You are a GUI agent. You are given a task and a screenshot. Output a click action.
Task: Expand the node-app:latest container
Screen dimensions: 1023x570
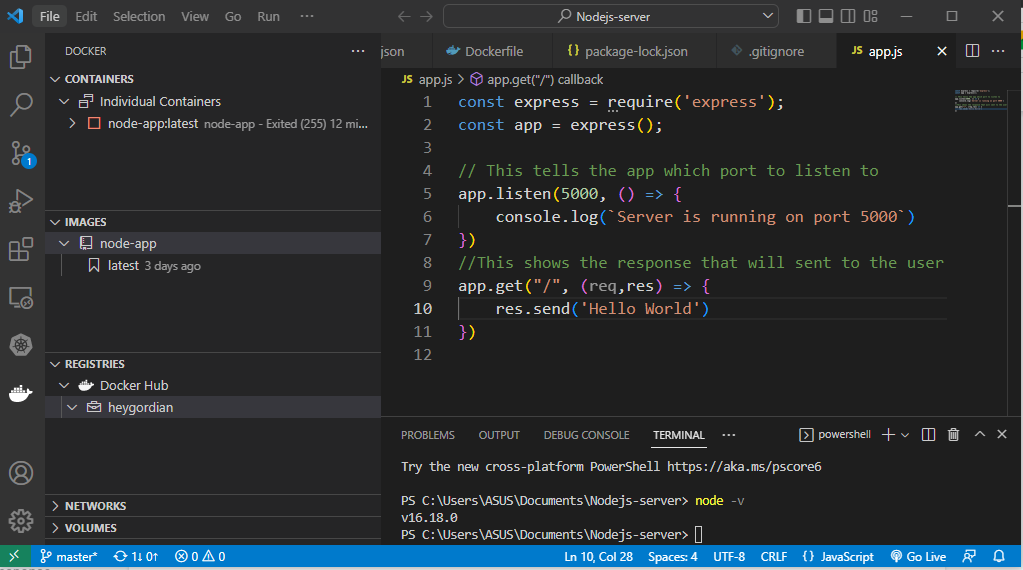(x=72, y=124)
